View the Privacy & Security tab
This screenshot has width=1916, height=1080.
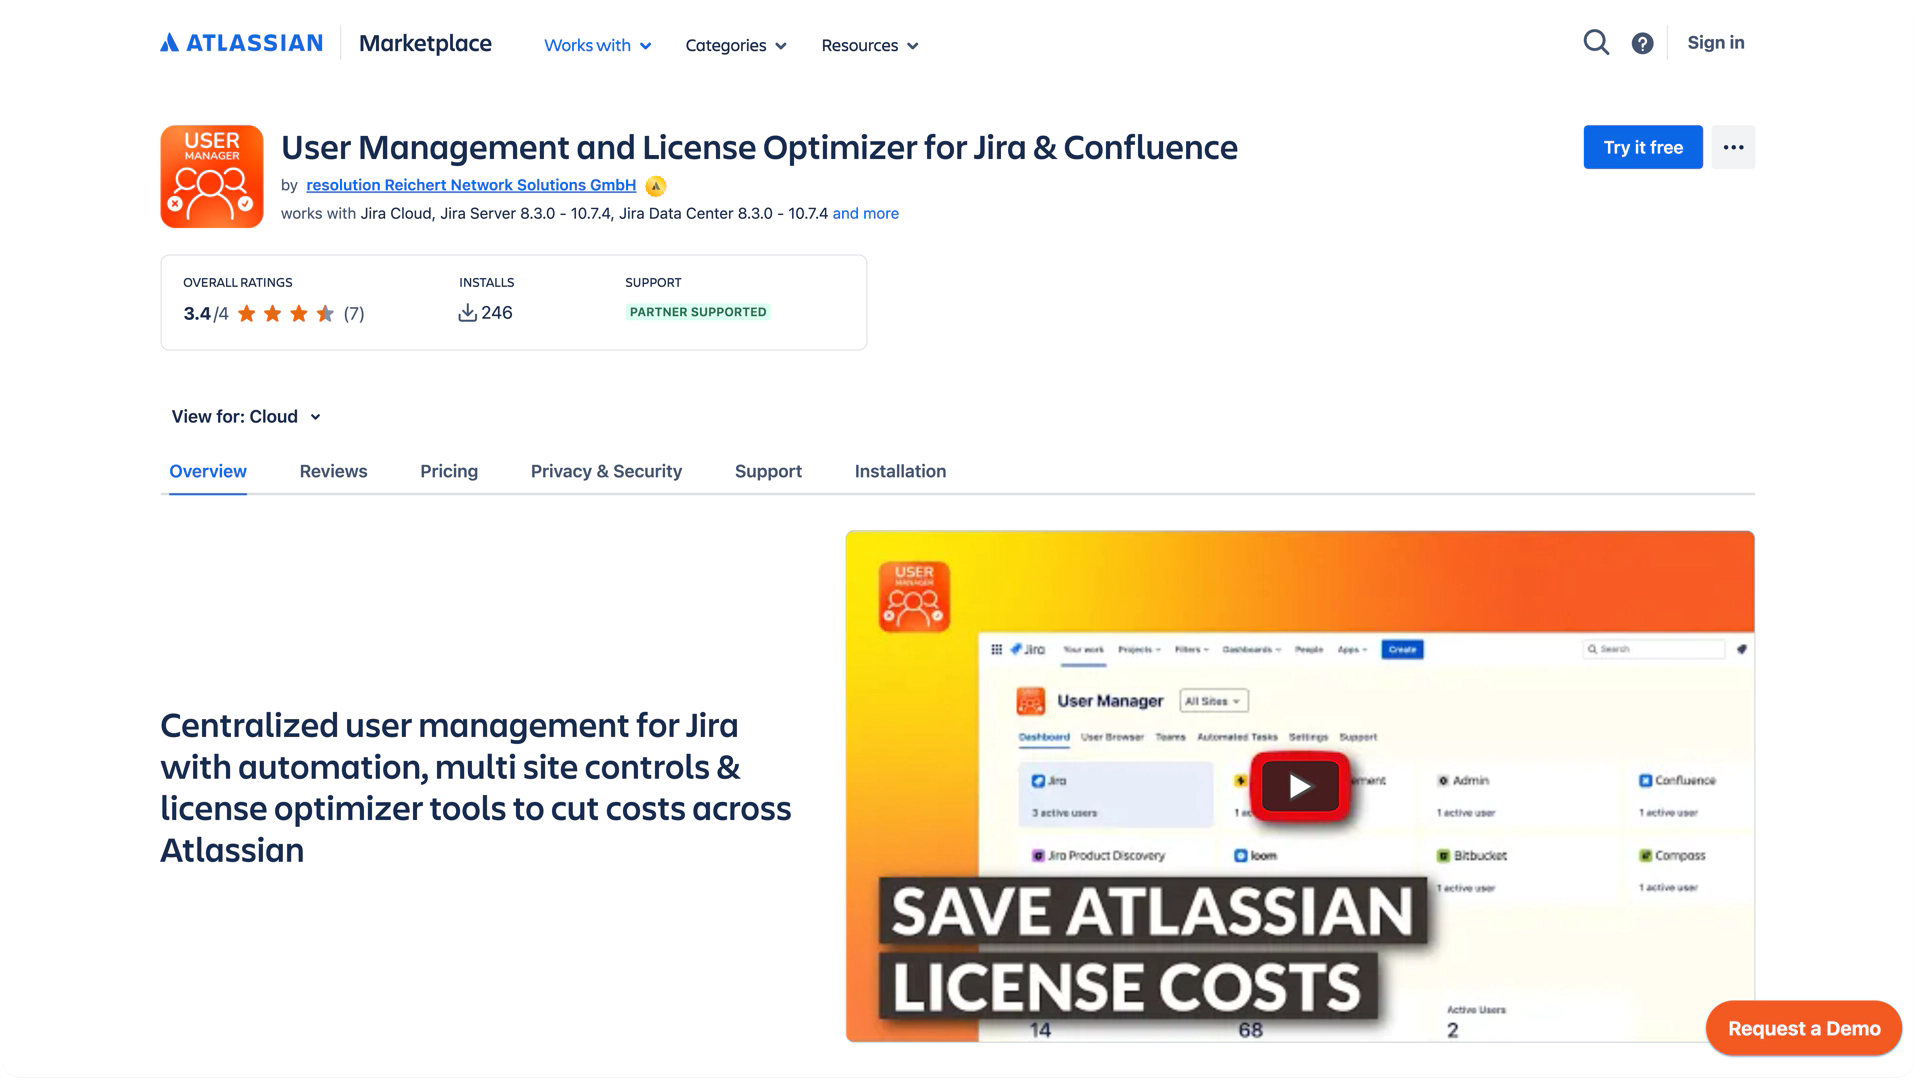click(x=606, y=471)
